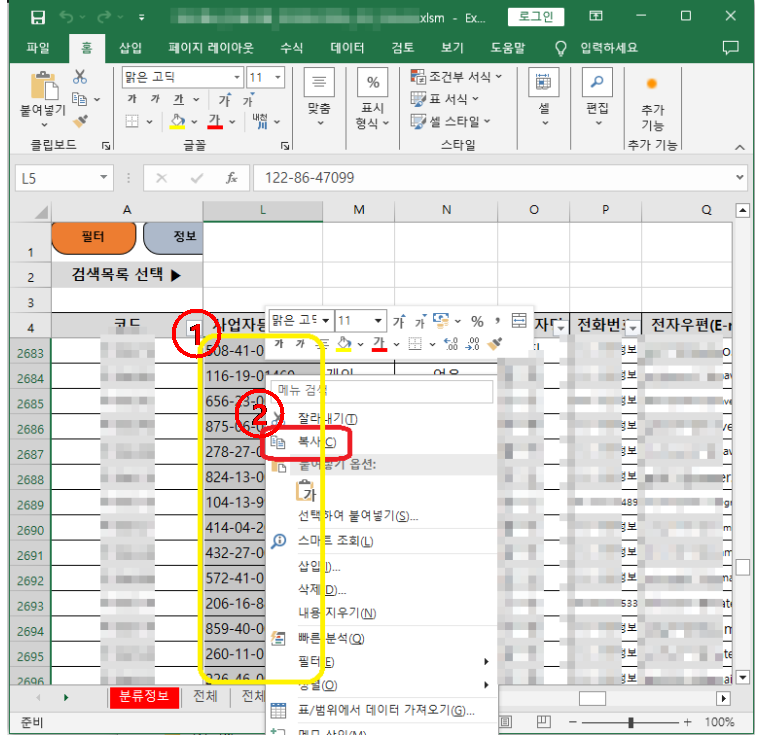Redo with the title bar arrow

coord(104,18)
